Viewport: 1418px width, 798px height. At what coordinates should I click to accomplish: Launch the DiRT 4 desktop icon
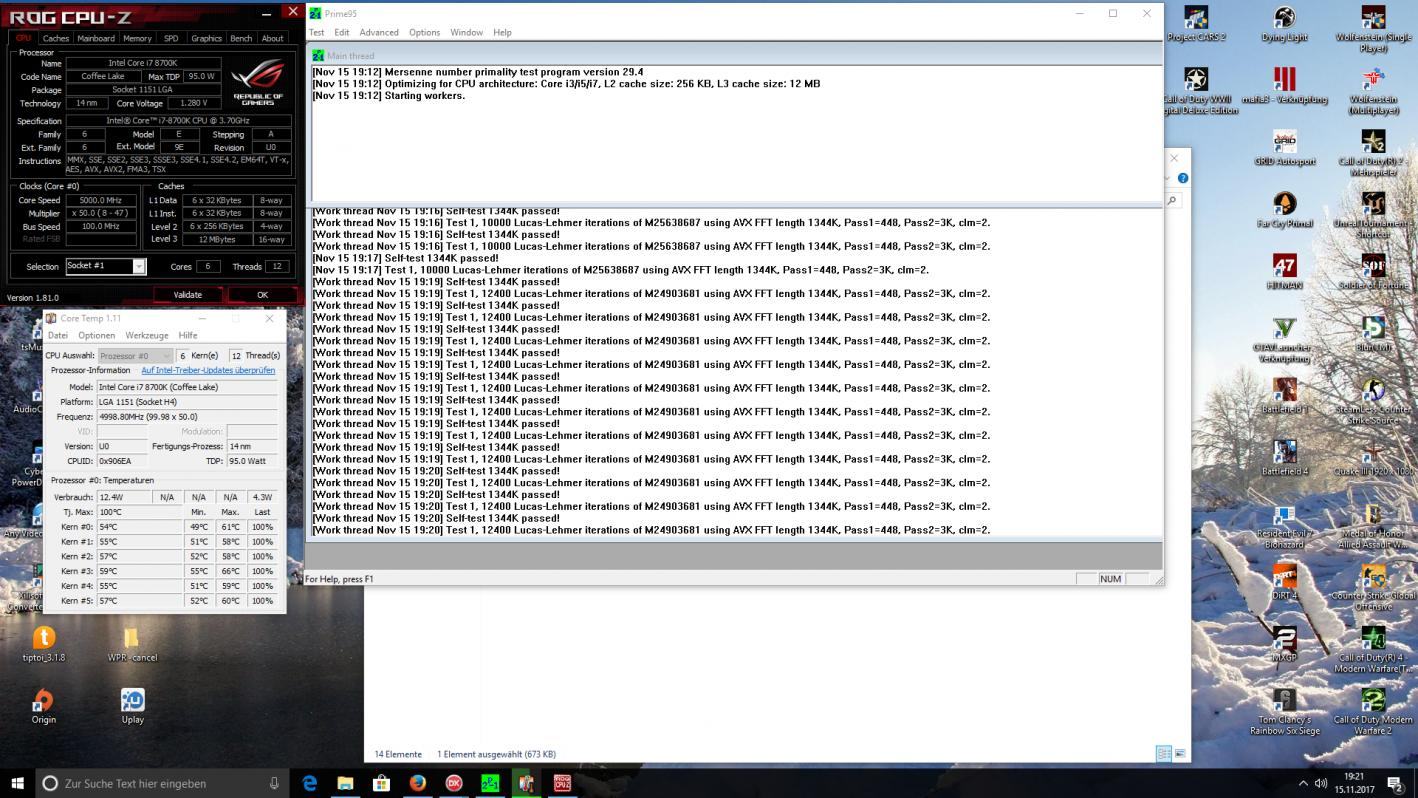point(1284,582)
